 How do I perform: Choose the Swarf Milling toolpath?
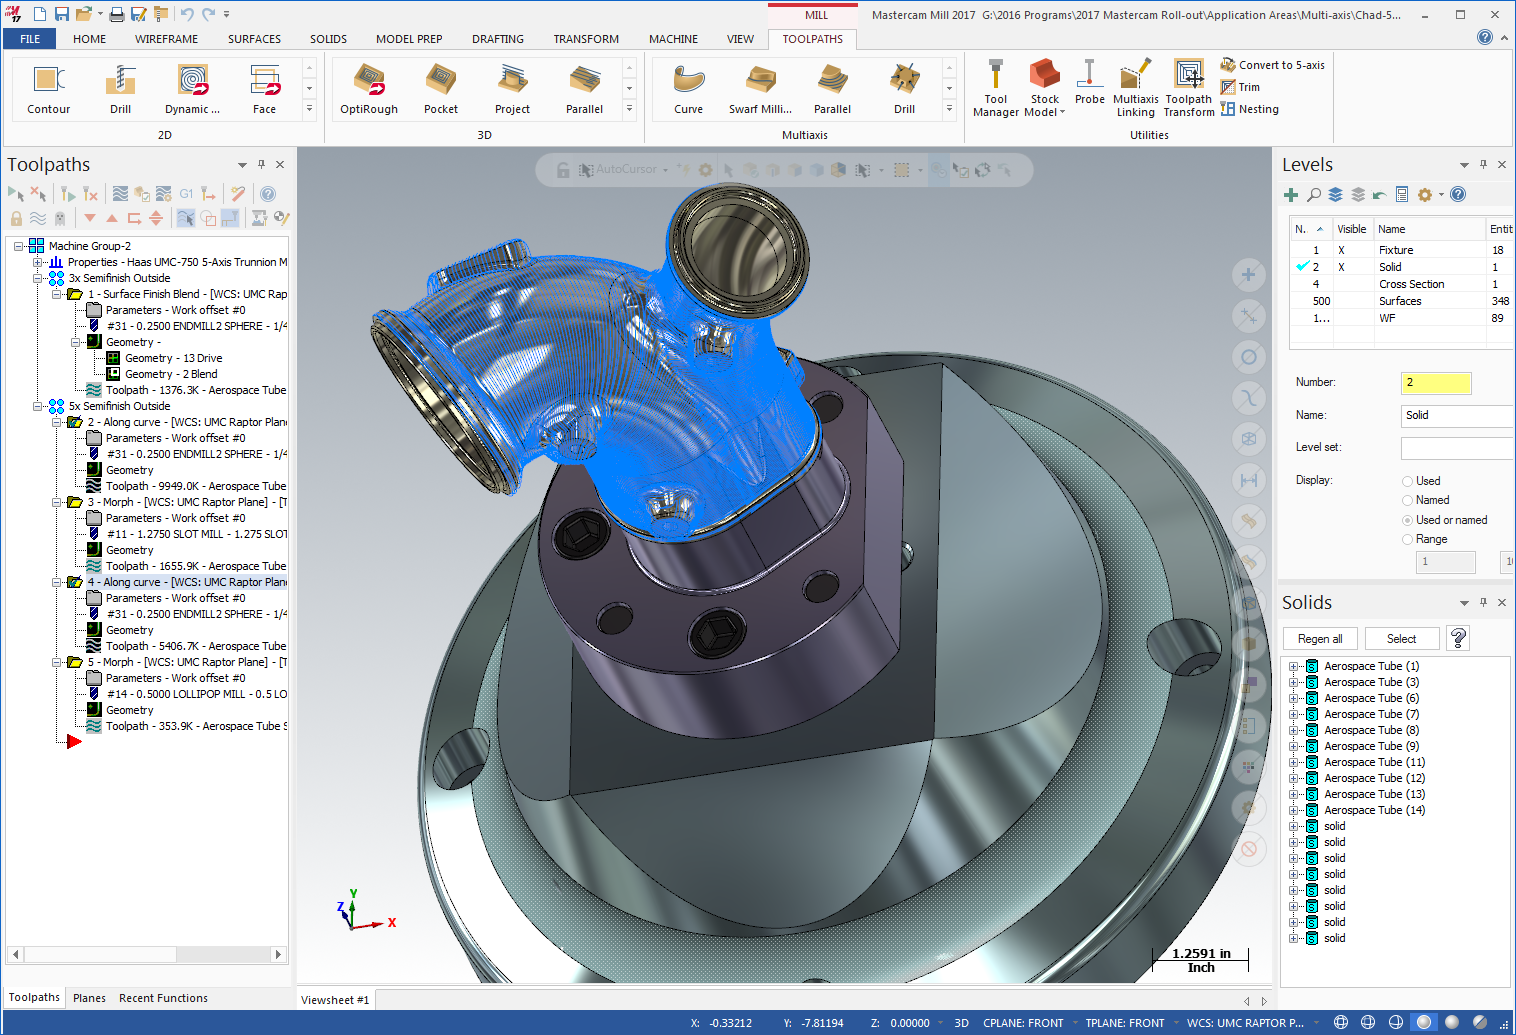761,89
